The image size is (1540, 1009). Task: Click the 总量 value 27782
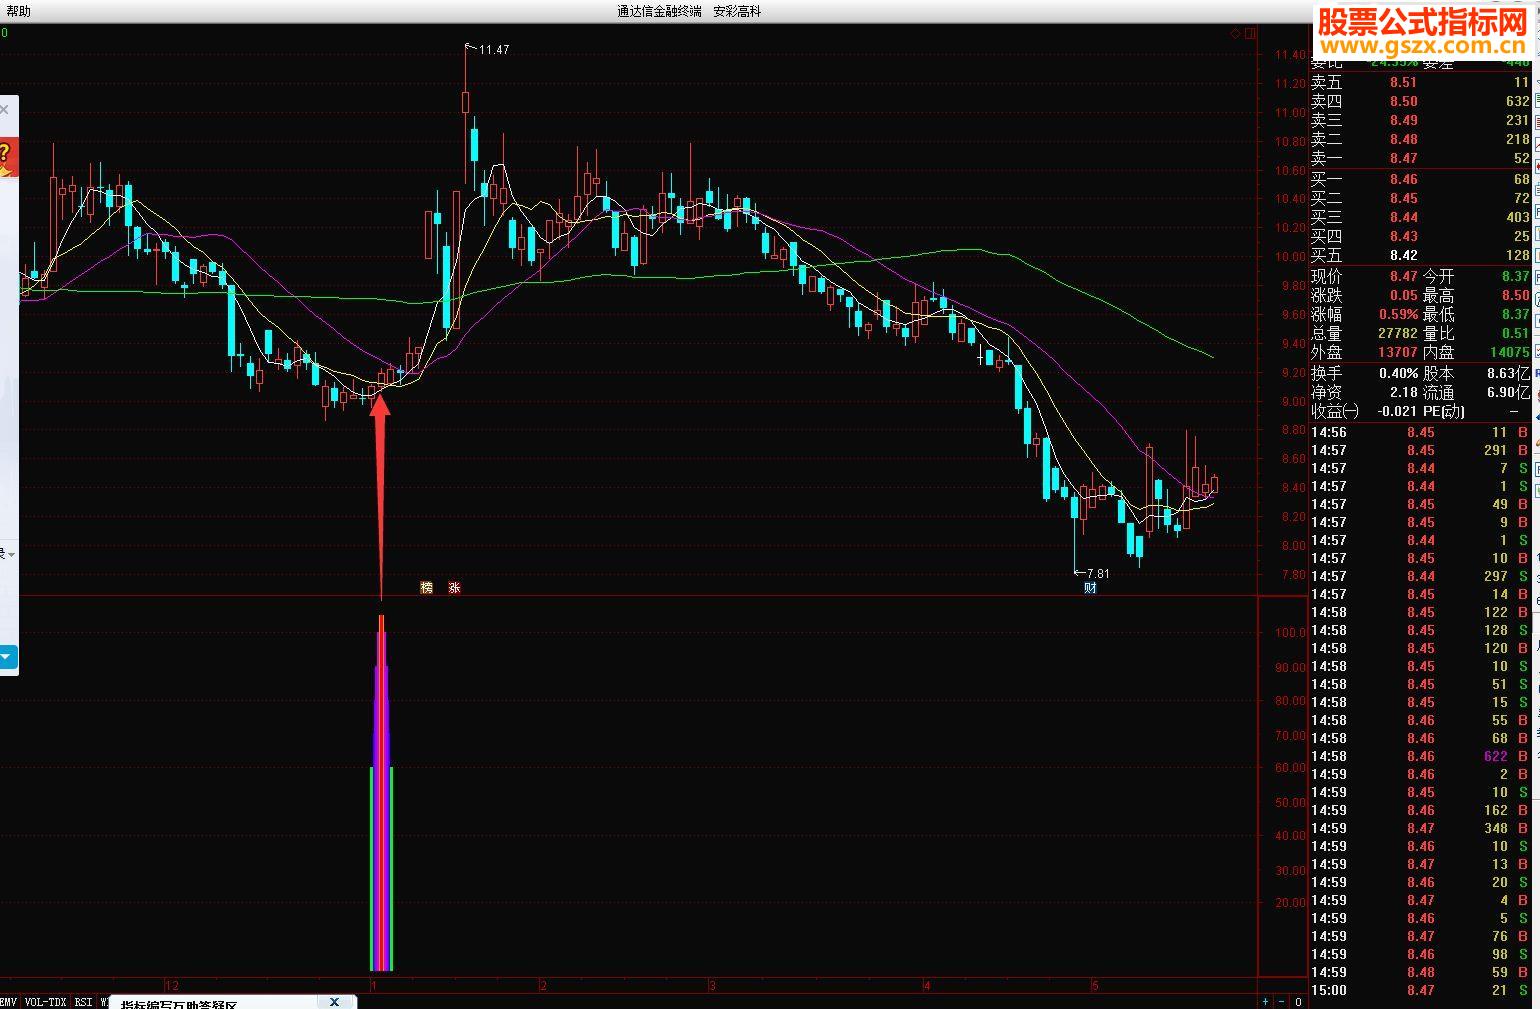click(x=1397, y=333)
